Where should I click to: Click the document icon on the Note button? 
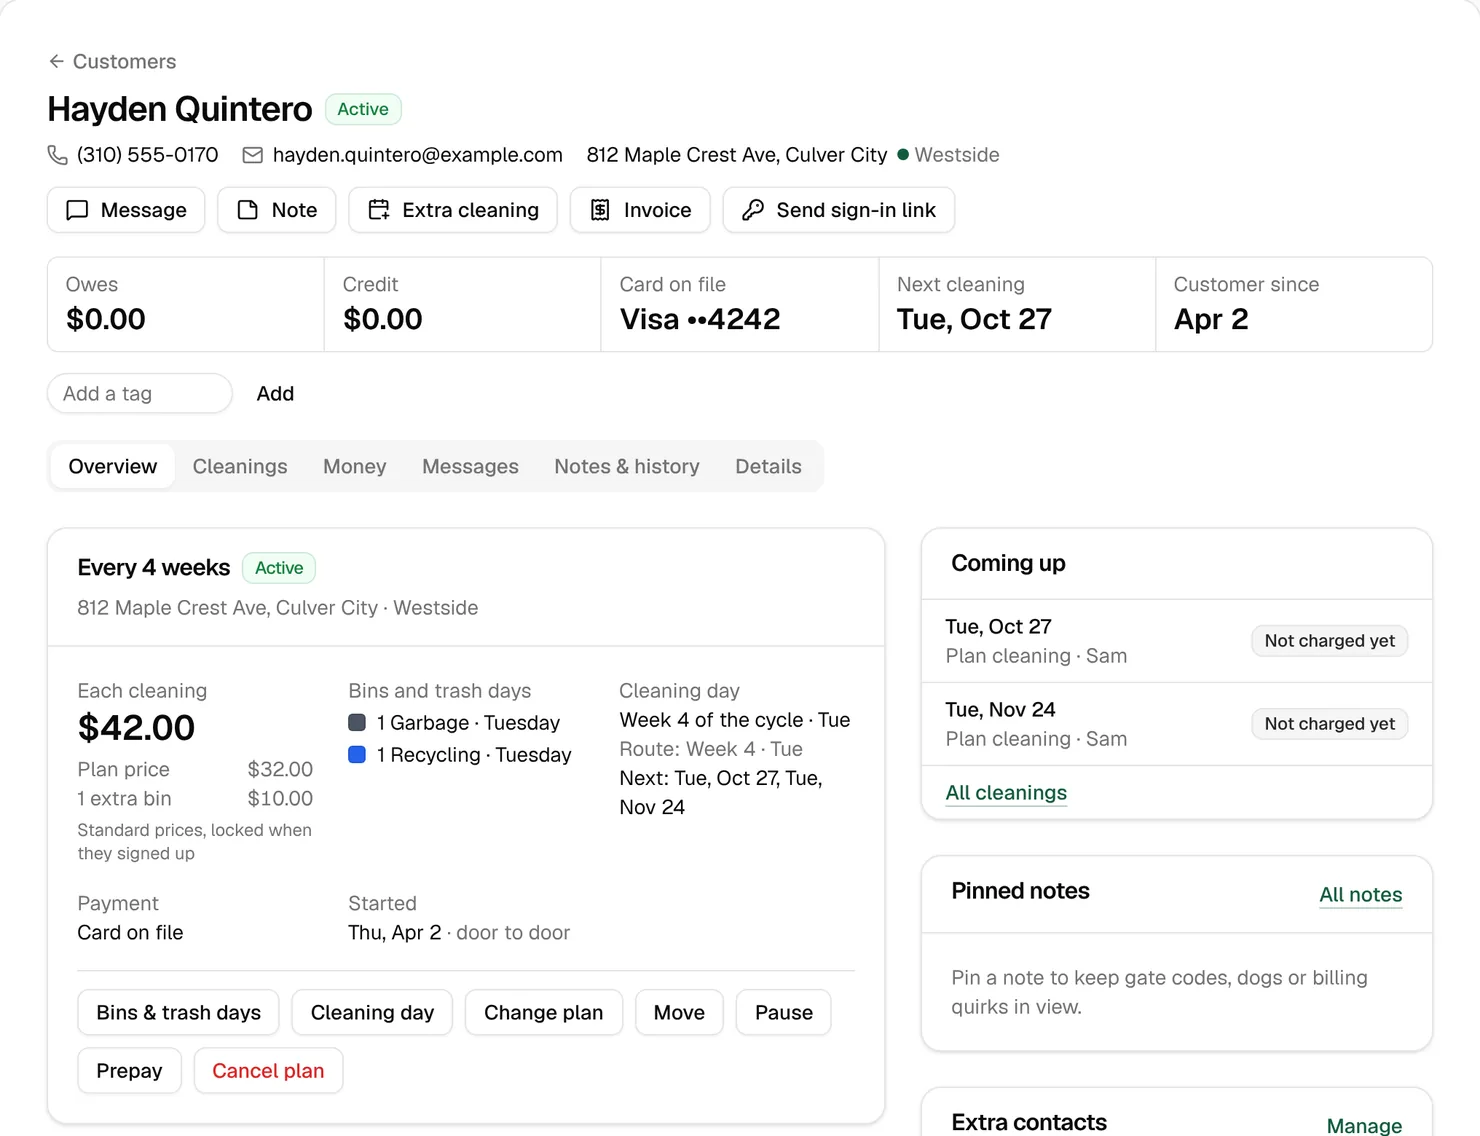[x=247, y=210]
